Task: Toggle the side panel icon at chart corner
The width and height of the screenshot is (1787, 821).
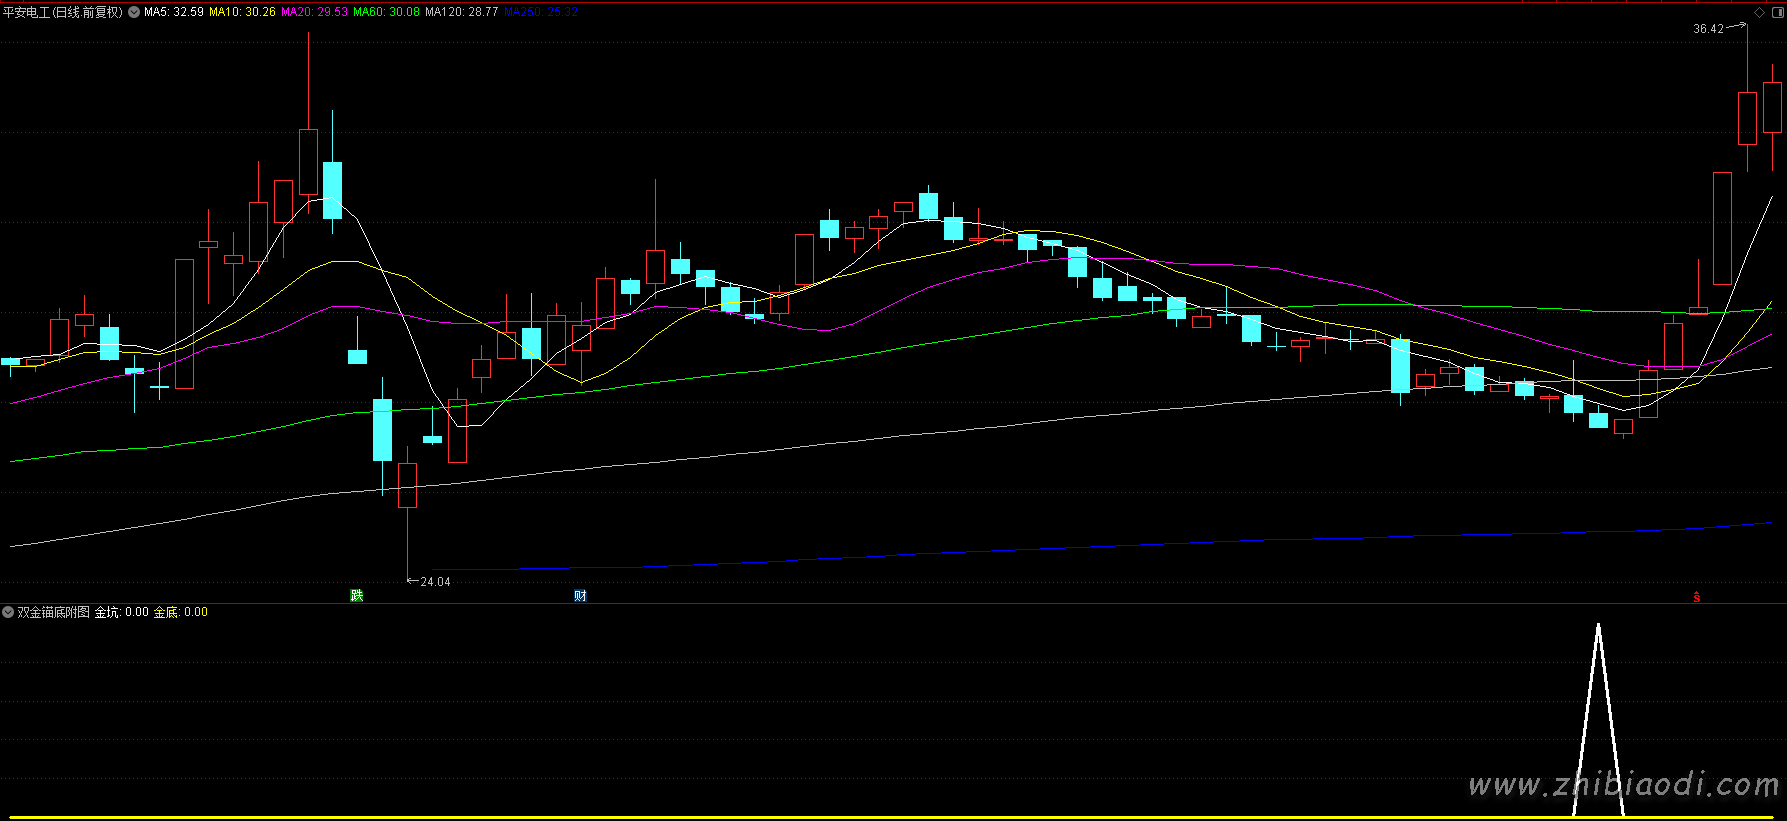Action: [1777, 13]
